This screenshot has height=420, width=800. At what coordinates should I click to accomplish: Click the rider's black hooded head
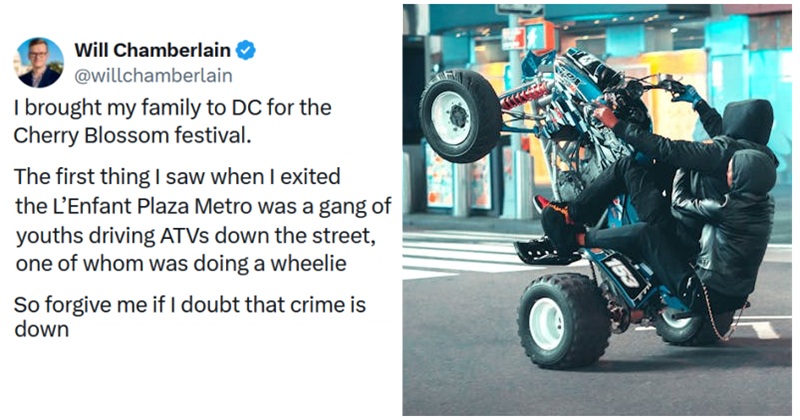pos(747,123)
